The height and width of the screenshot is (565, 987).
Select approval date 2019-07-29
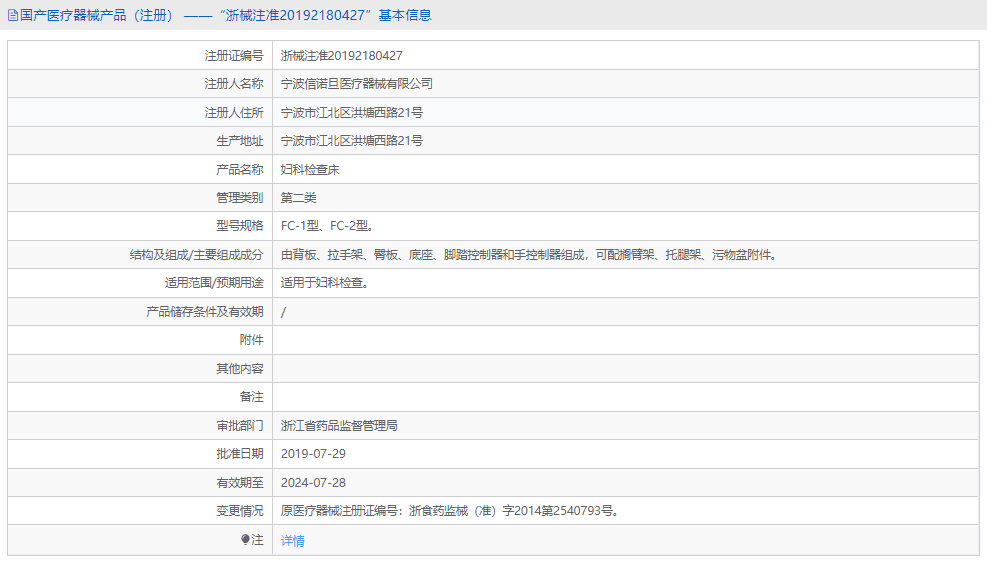point(313,454)
